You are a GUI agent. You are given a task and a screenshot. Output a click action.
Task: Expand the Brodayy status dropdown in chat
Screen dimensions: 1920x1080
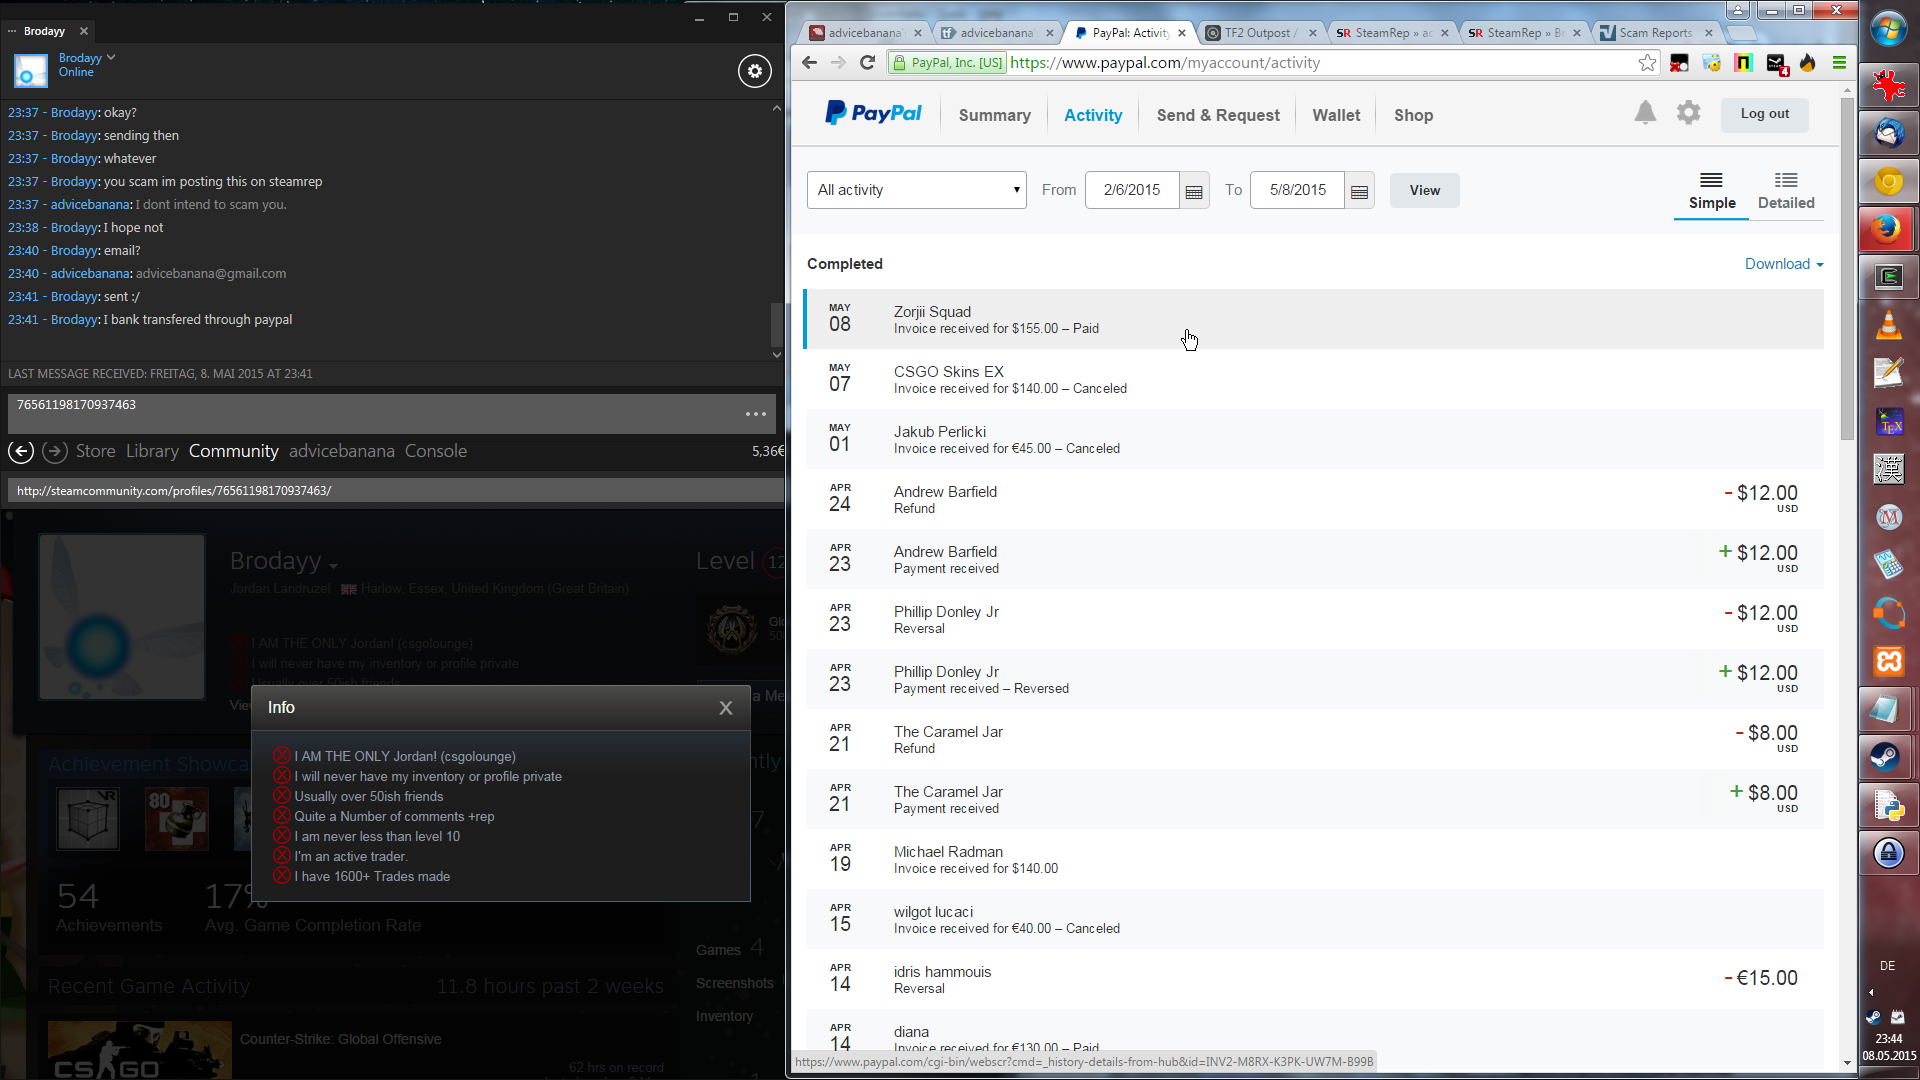click(111, 58)
